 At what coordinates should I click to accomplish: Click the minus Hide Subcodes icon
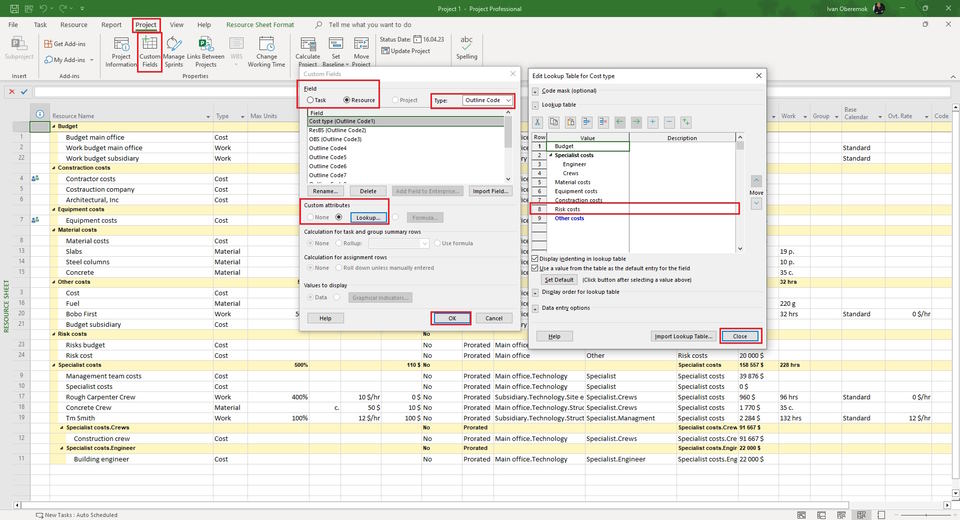point(669,122)
